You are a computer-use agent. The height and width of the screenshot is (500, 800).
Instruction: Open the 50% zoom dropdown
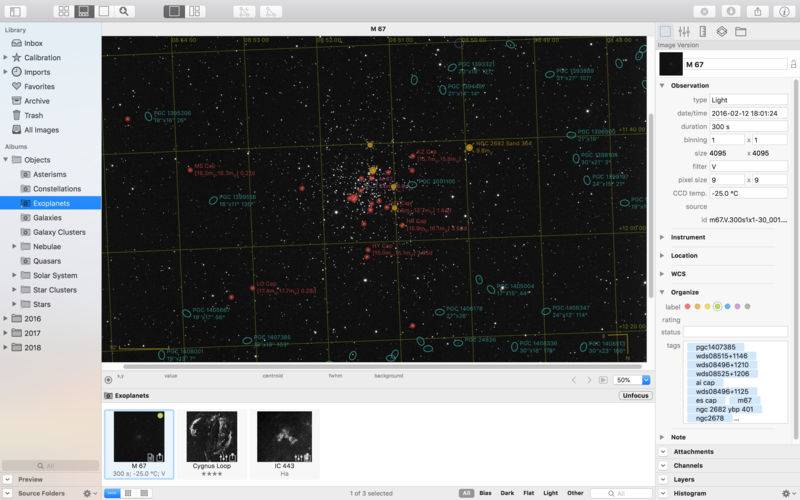pyautogui.click(x=645, y=380)
